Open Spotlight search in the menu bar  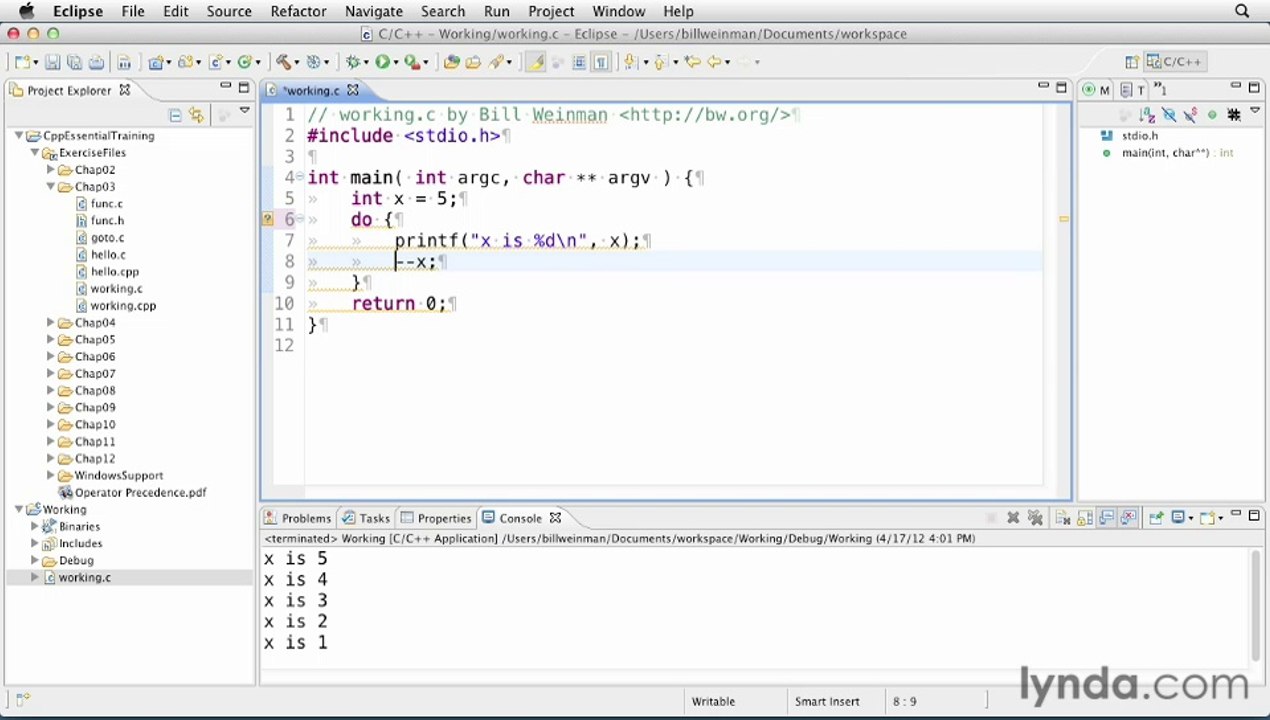pyautogui.click(x=1242, y=11)
